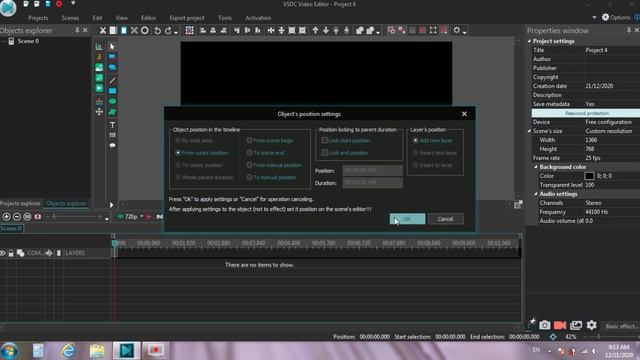Screen dimensions: 640x360
Task: Click the Password protection button
Action: pos(586,113)
